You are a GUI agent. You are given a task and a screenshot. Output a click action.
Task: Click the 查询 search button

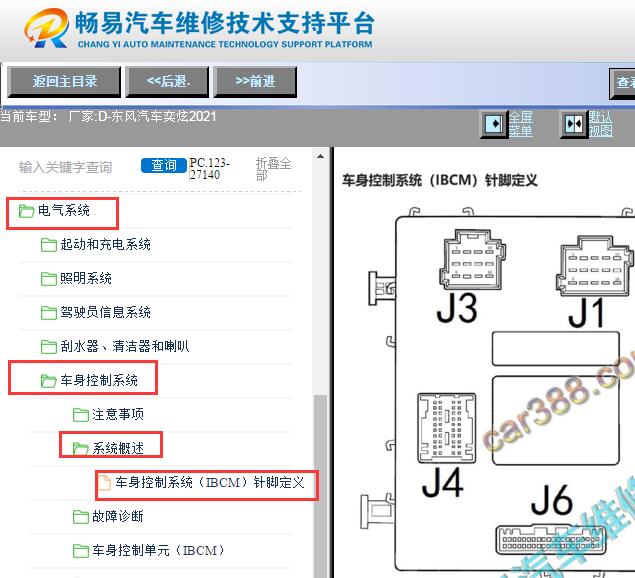pos(164,165)
